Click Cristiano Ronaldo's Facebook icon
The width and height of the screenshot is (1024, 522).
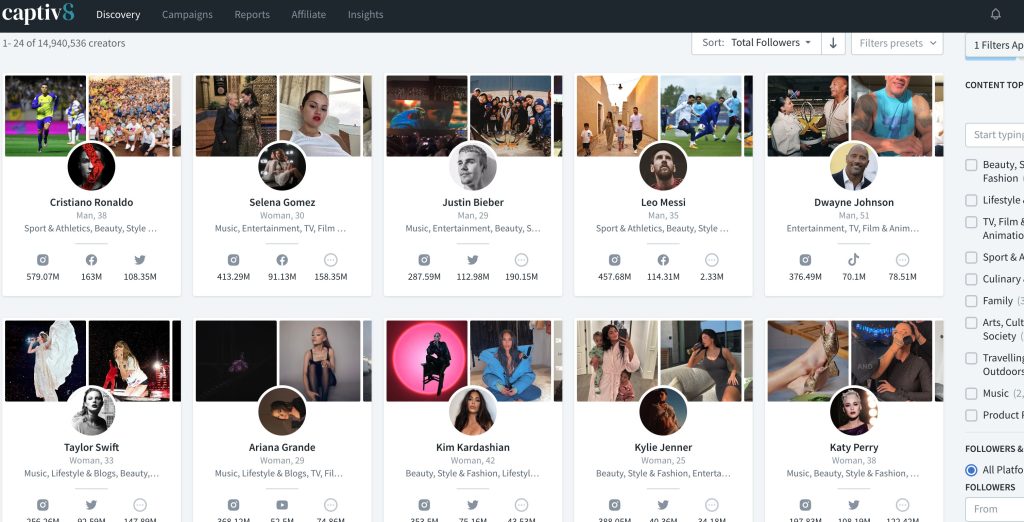pos(91,260)
